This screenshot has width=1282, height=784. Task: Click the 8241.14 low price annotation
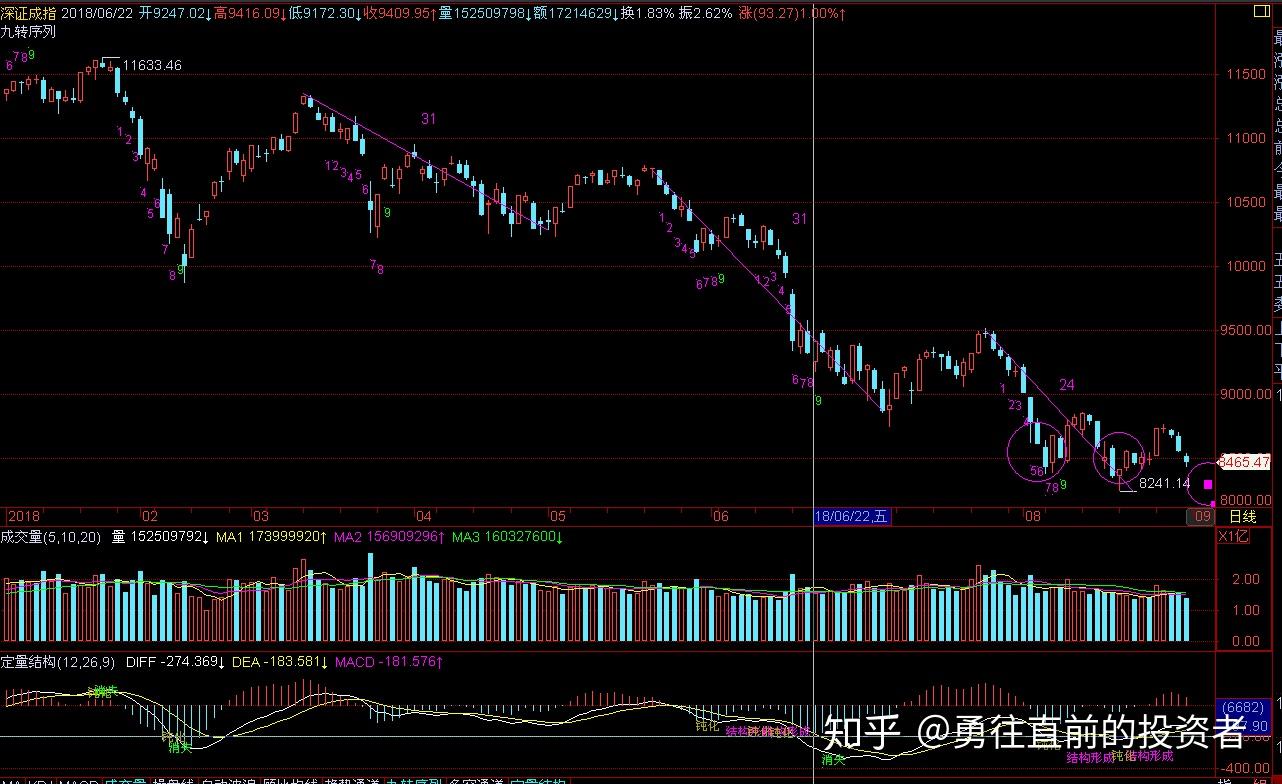click(x=1165, y=483)
